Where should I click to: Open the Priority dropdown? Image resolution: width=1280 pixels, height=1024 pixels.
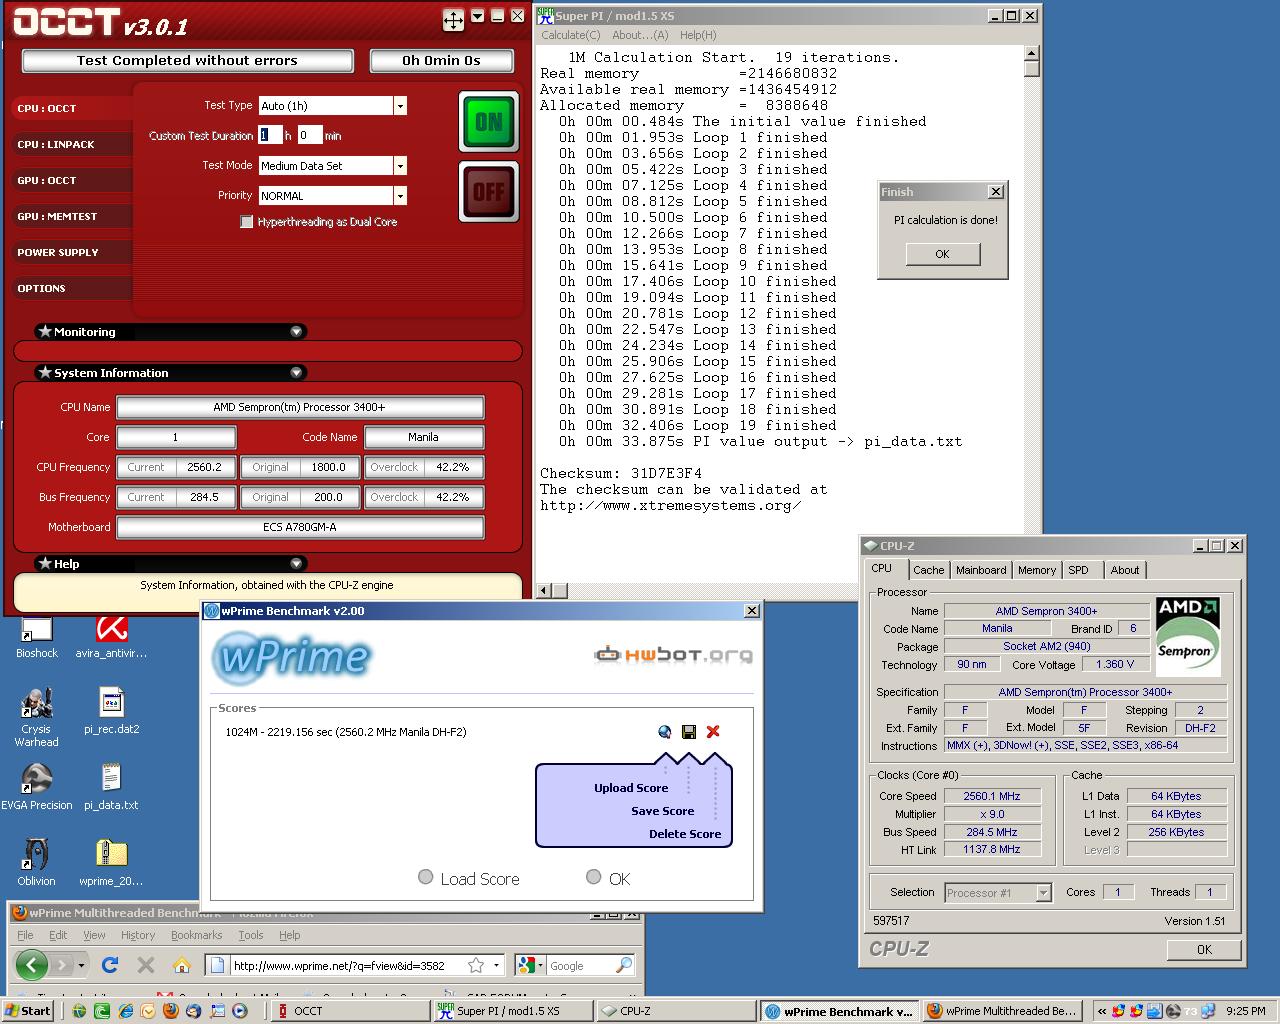pos(400,196)
